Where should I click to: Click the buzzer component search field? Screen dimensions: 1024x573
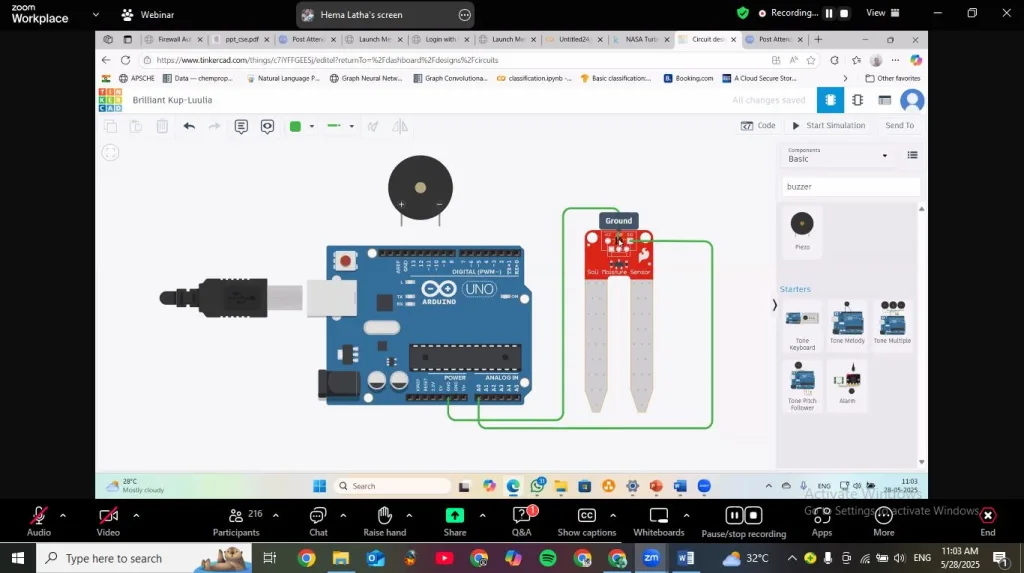pyautogui.click(x=850, y=186)
